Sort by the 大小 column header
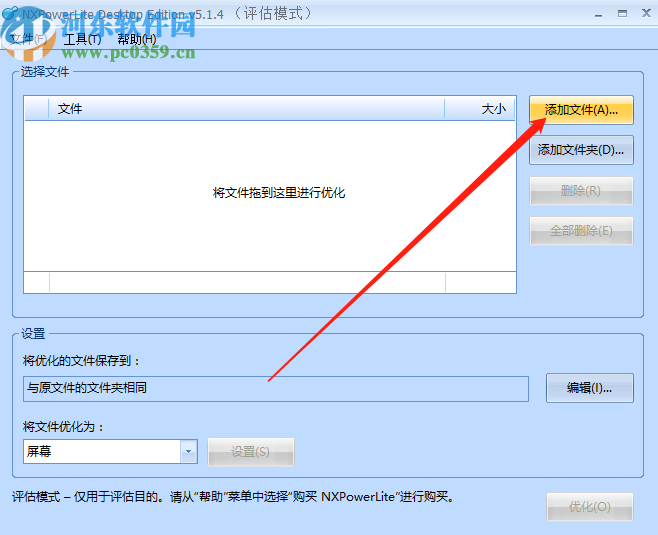This screenshot has height=535, width=658. (x=480, y=109)
